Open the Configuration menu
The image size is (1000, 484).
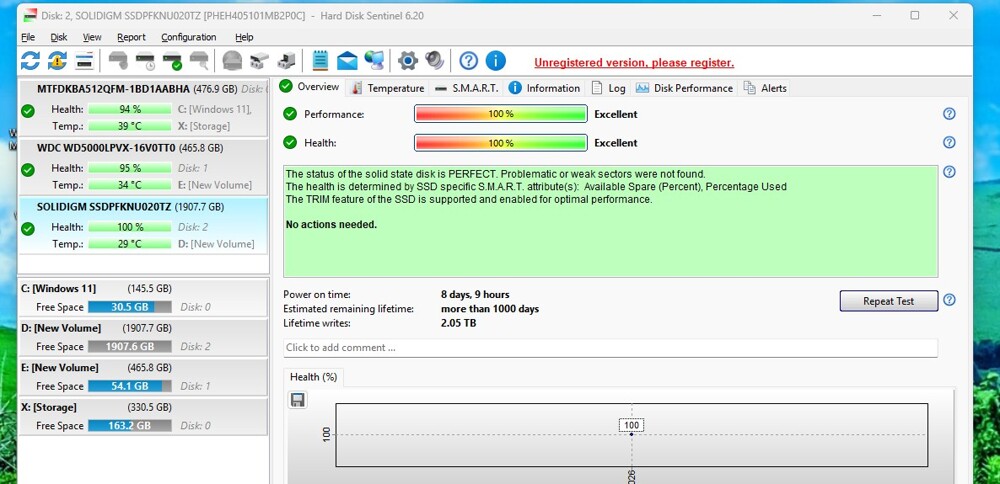click(x=188, y=37)
